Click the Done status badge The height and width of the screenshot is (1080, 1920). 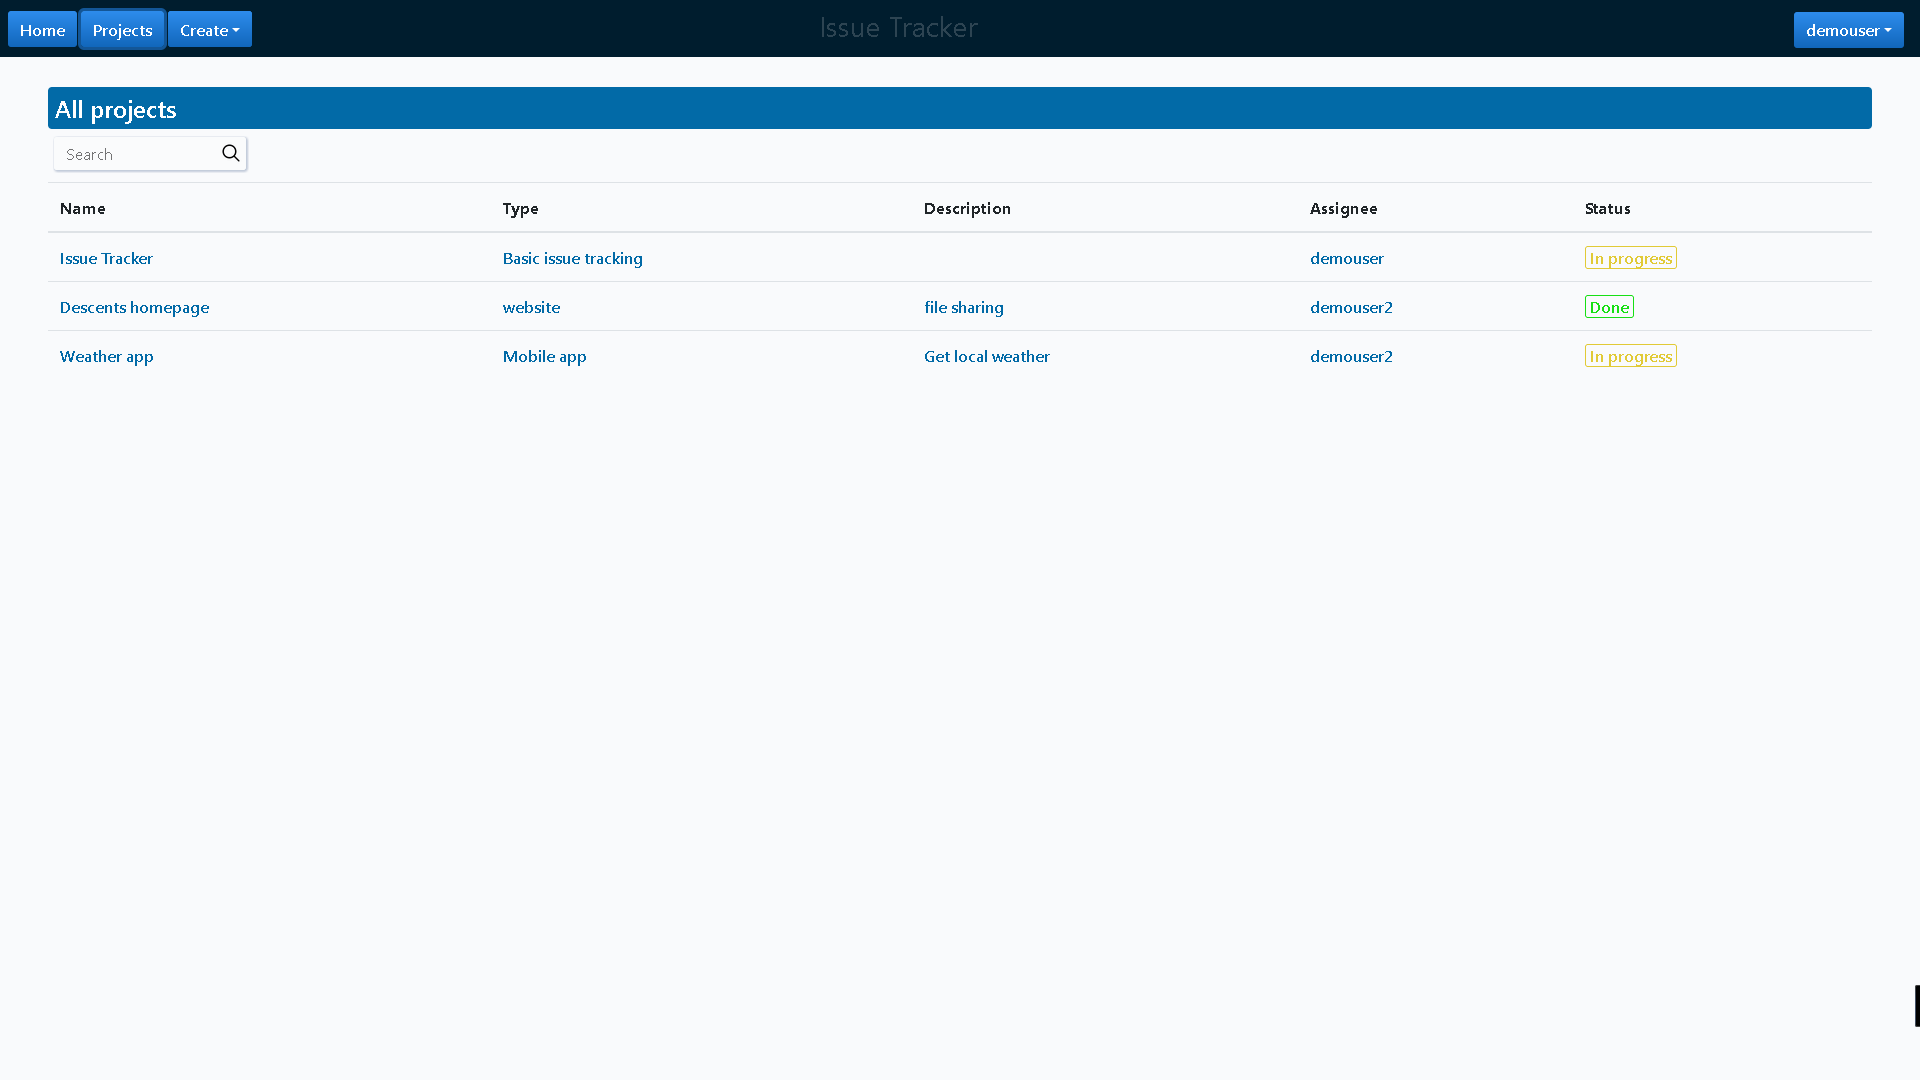tap(1608, 307)
